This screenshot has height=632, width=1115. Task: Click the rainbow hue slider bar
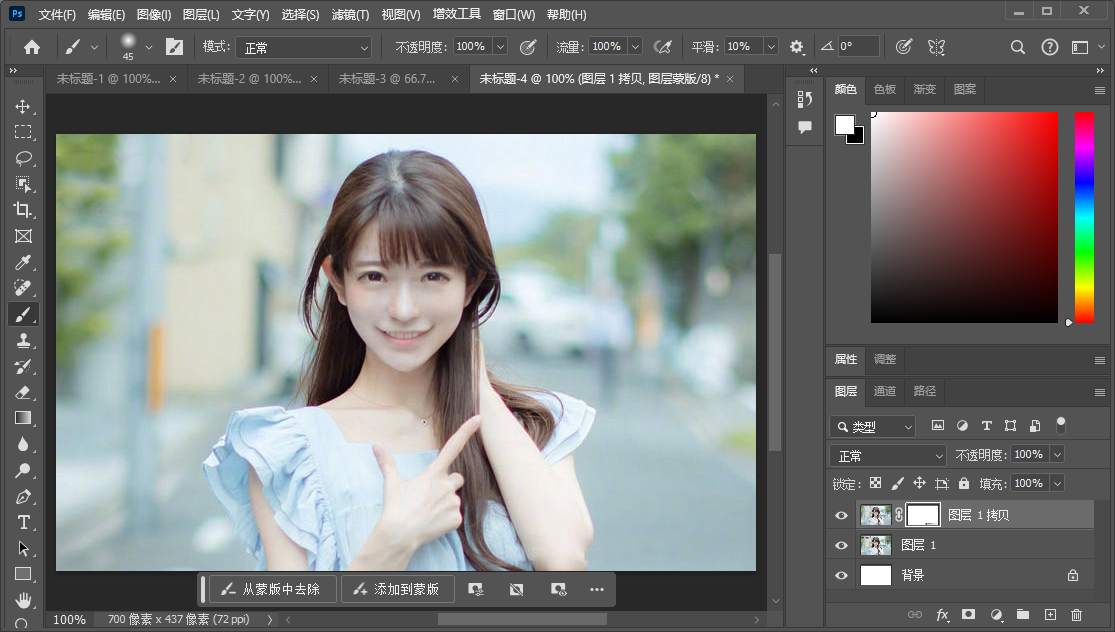[1084, 217]
